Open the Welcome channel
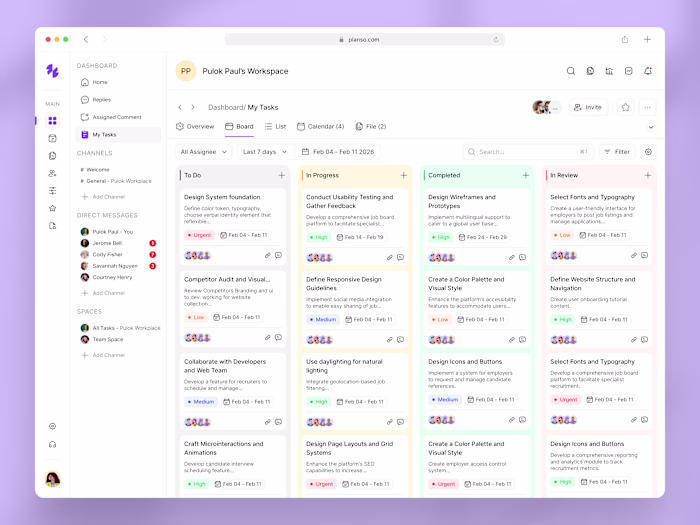This screenshot has width=700, height=525. (95, 170)
